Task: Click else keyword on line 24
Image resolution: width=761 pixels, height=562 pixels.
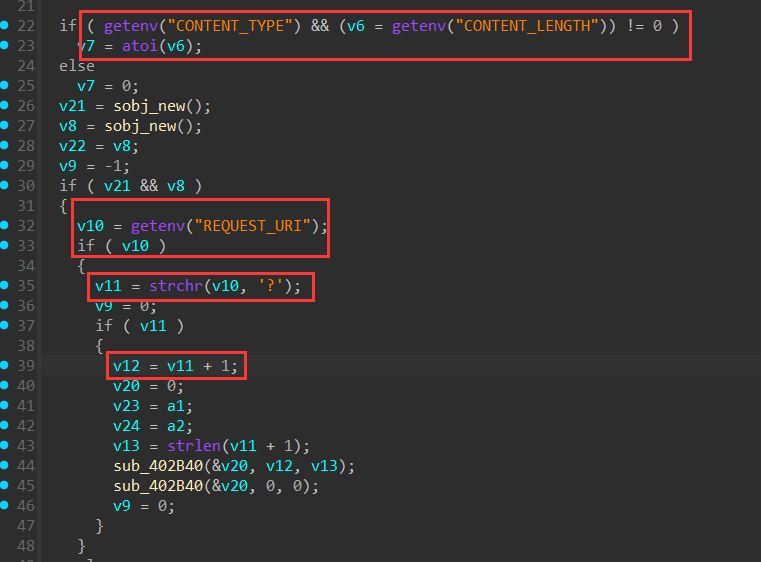Action: tap(77, 66)
